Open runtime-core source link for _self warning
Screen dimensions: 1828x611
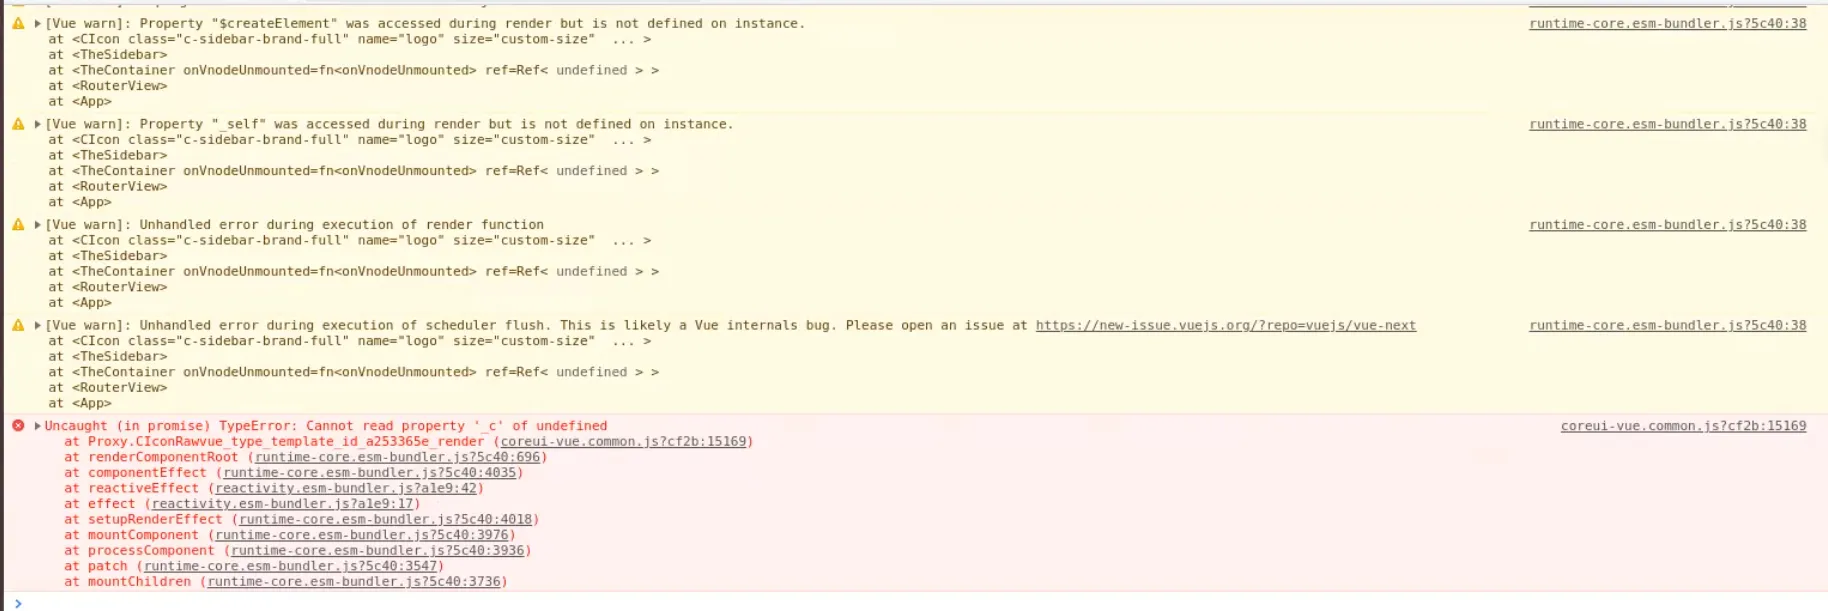click(x=1667, y=124)
